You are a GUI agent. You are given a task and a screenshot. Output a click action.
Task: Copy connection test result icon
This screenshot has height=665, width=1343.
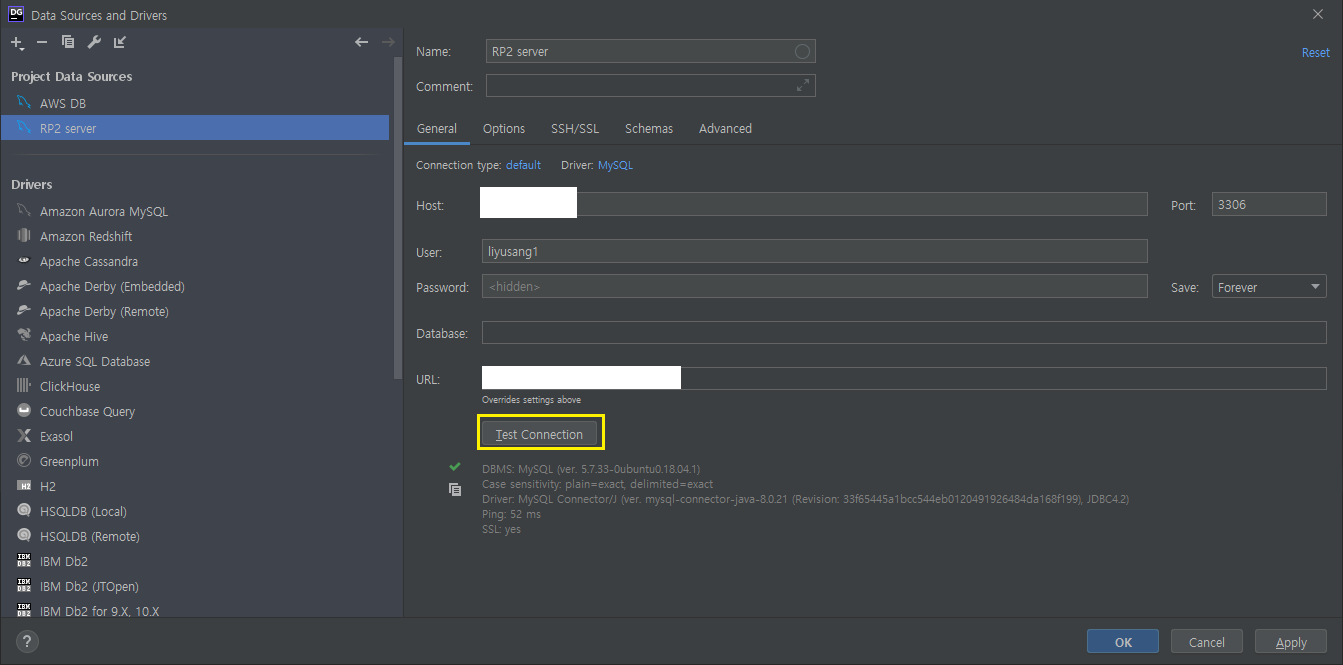[455, 489]
